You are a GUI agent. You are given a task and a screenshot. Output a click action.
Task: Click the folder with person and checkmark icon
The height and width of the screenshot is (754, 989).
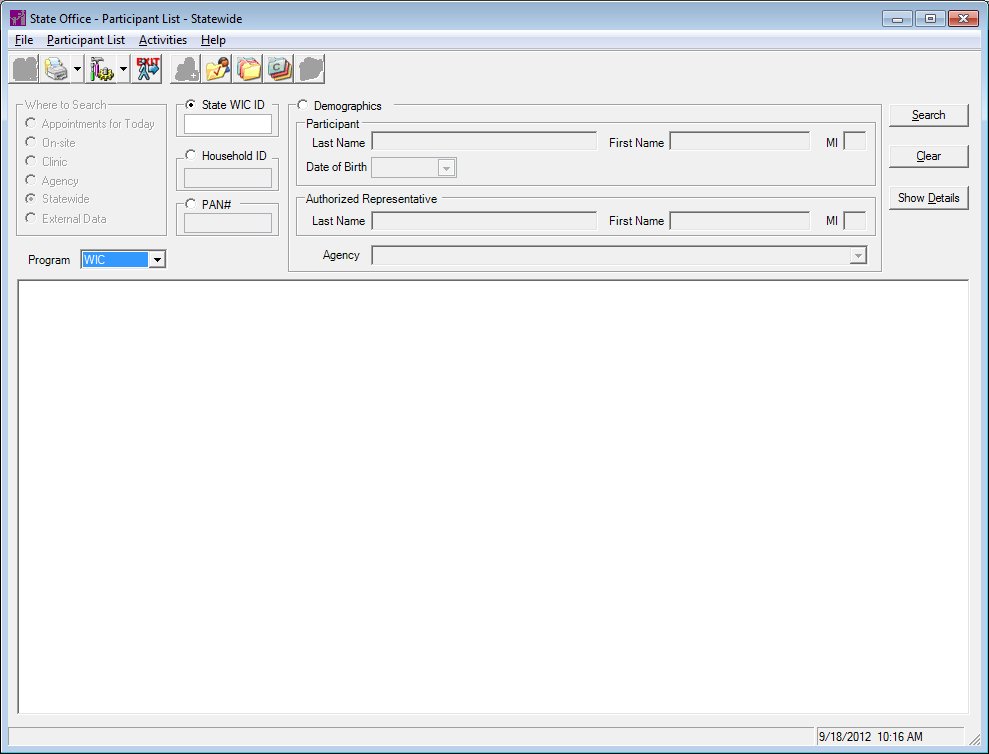[218, 69]
